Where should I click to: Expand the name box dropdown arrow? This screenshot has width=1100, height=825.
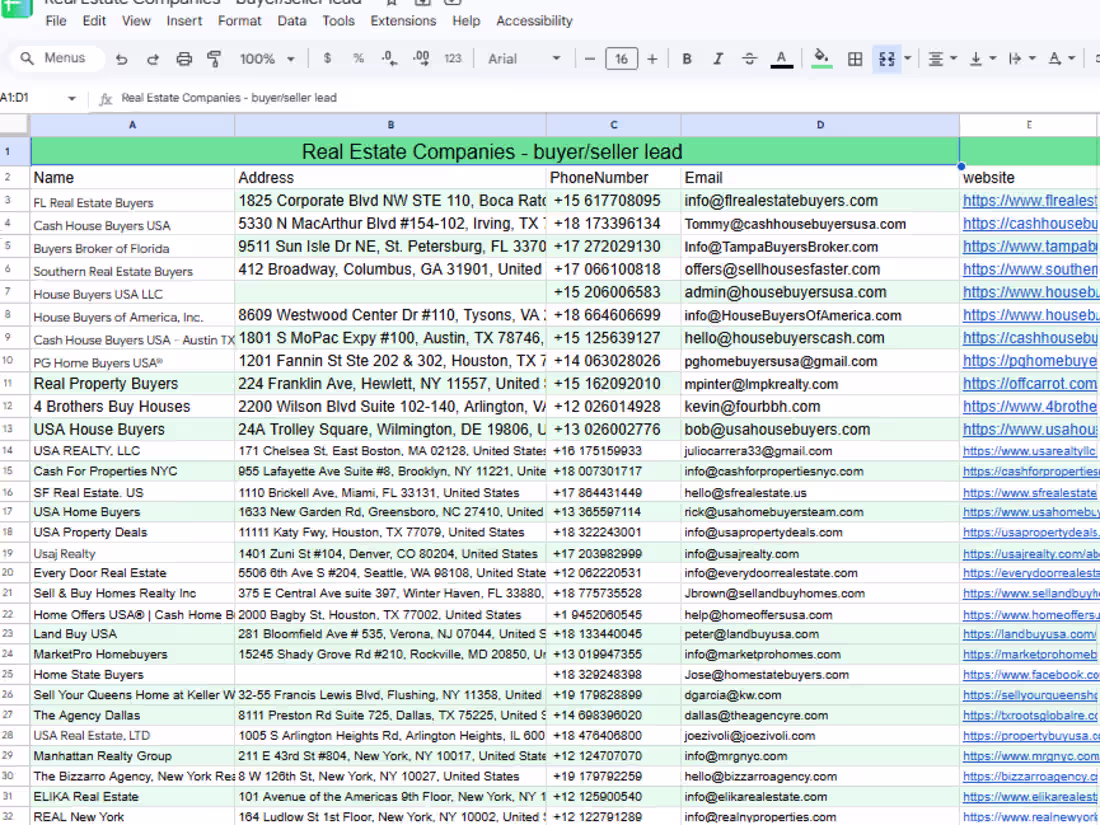pos(72,98)
